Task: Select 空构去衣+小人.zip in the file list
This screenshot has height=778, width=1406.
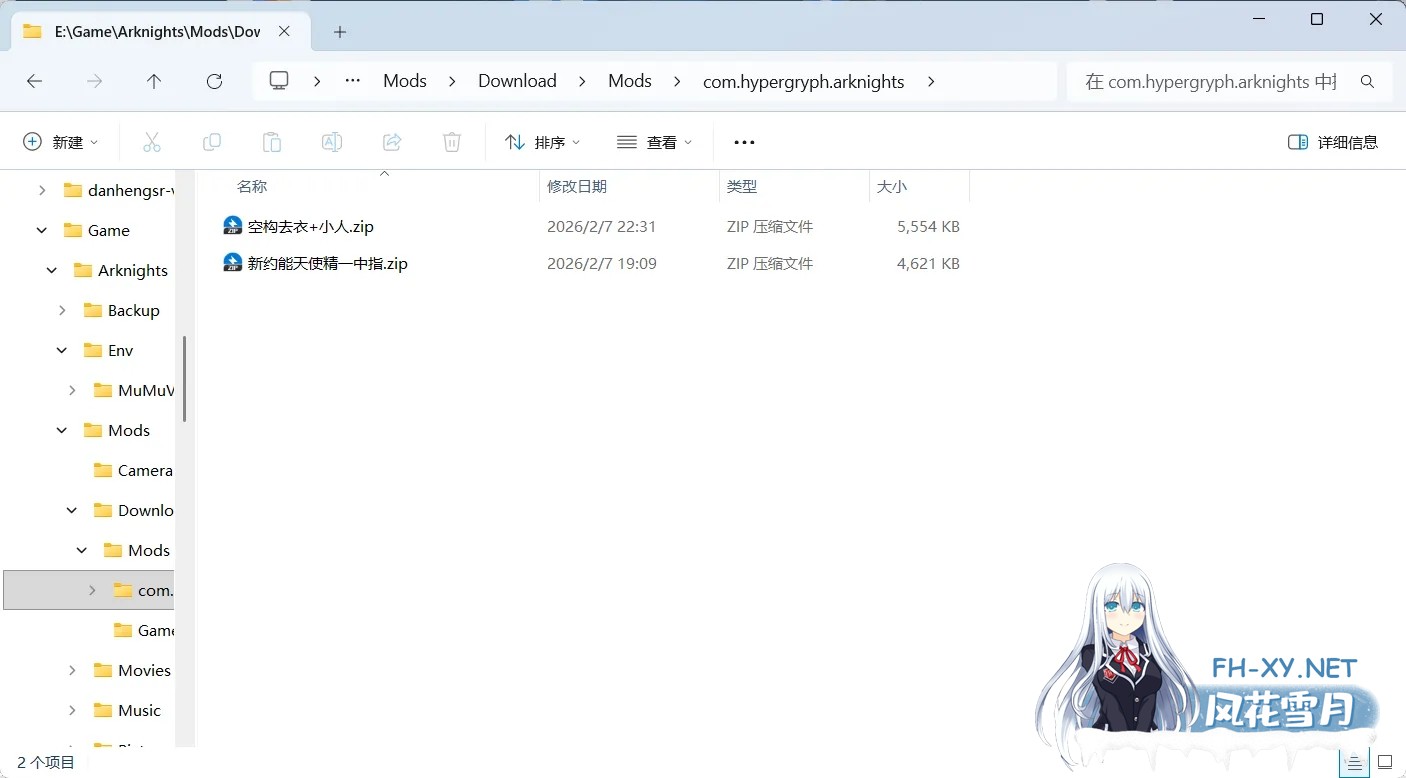Action: pyautogui.click(x=309, y=226)
